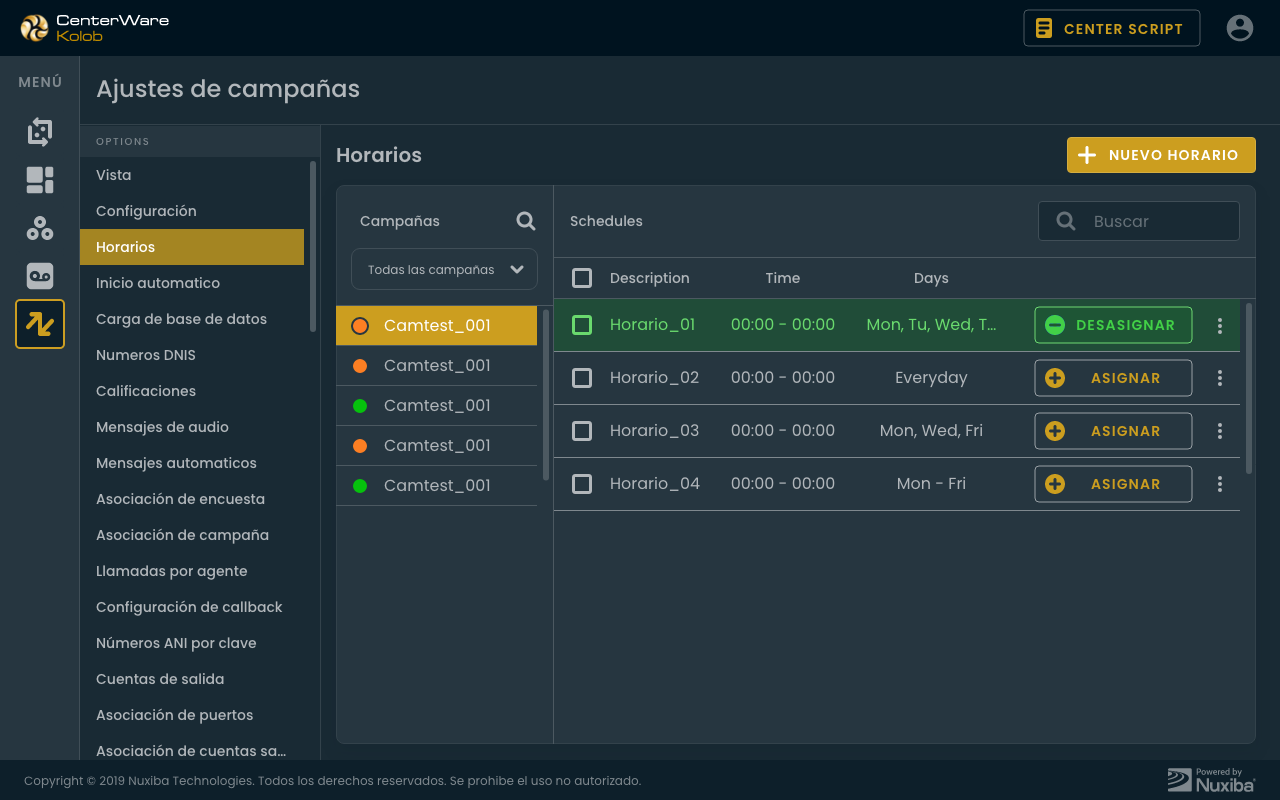1280x800 pixels.
Task: Click DESASIGNAR for Horario_01
Action: pos(1113,325)
